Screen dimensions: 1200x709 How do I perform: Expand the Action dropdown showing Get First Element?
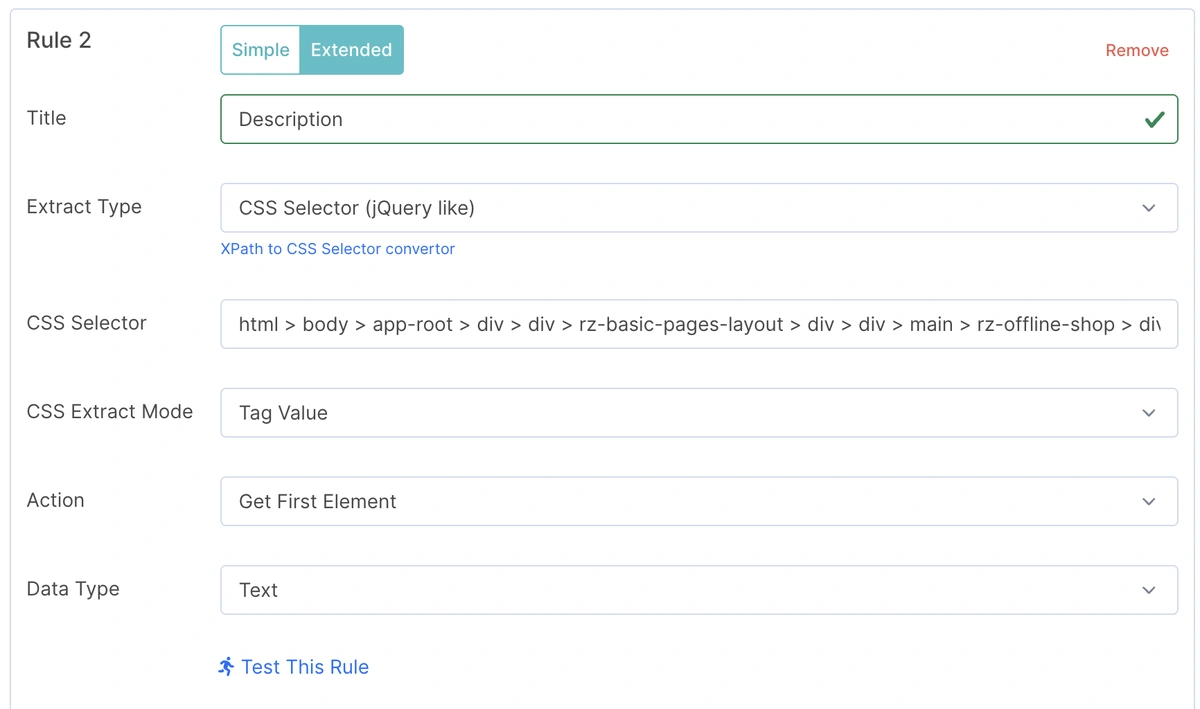pyautogui.click(x=698, y=501)
